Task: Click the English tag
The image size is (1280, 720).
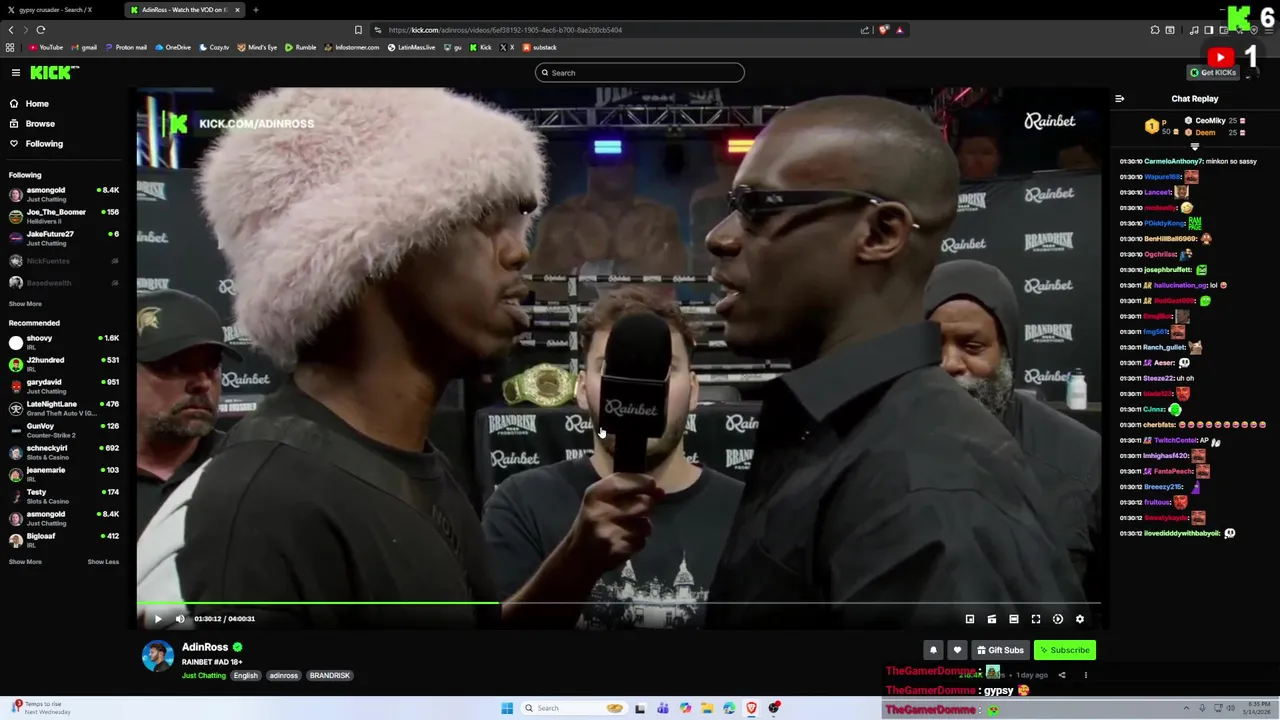Action: click(x=246, y=676)
